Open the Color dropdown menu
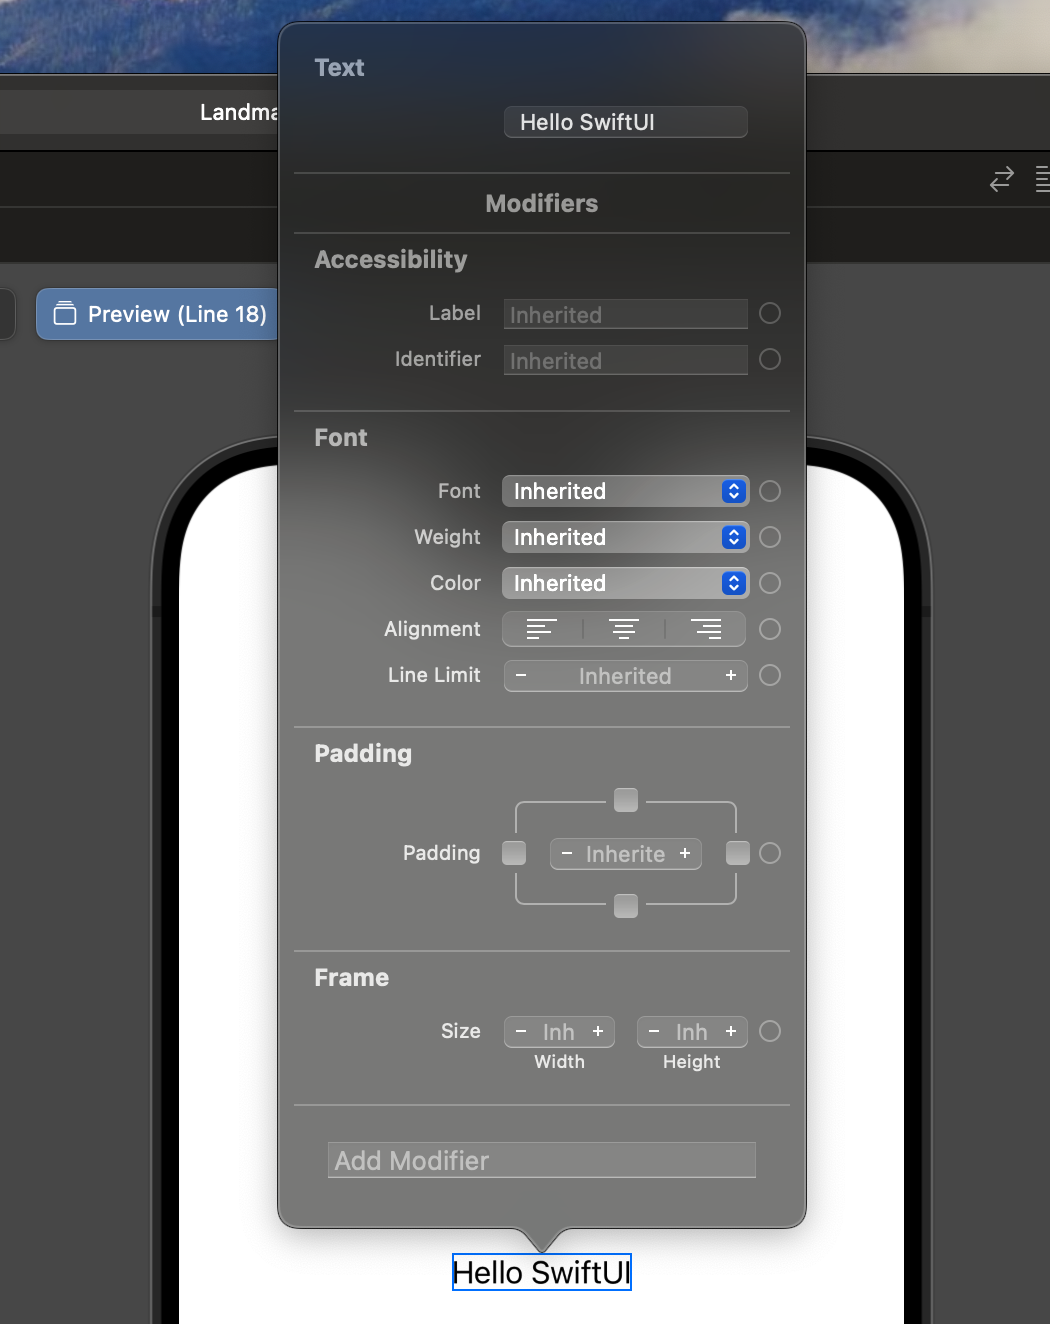The width and height of the screenshot is (1050, 1324). coord(625,583)
